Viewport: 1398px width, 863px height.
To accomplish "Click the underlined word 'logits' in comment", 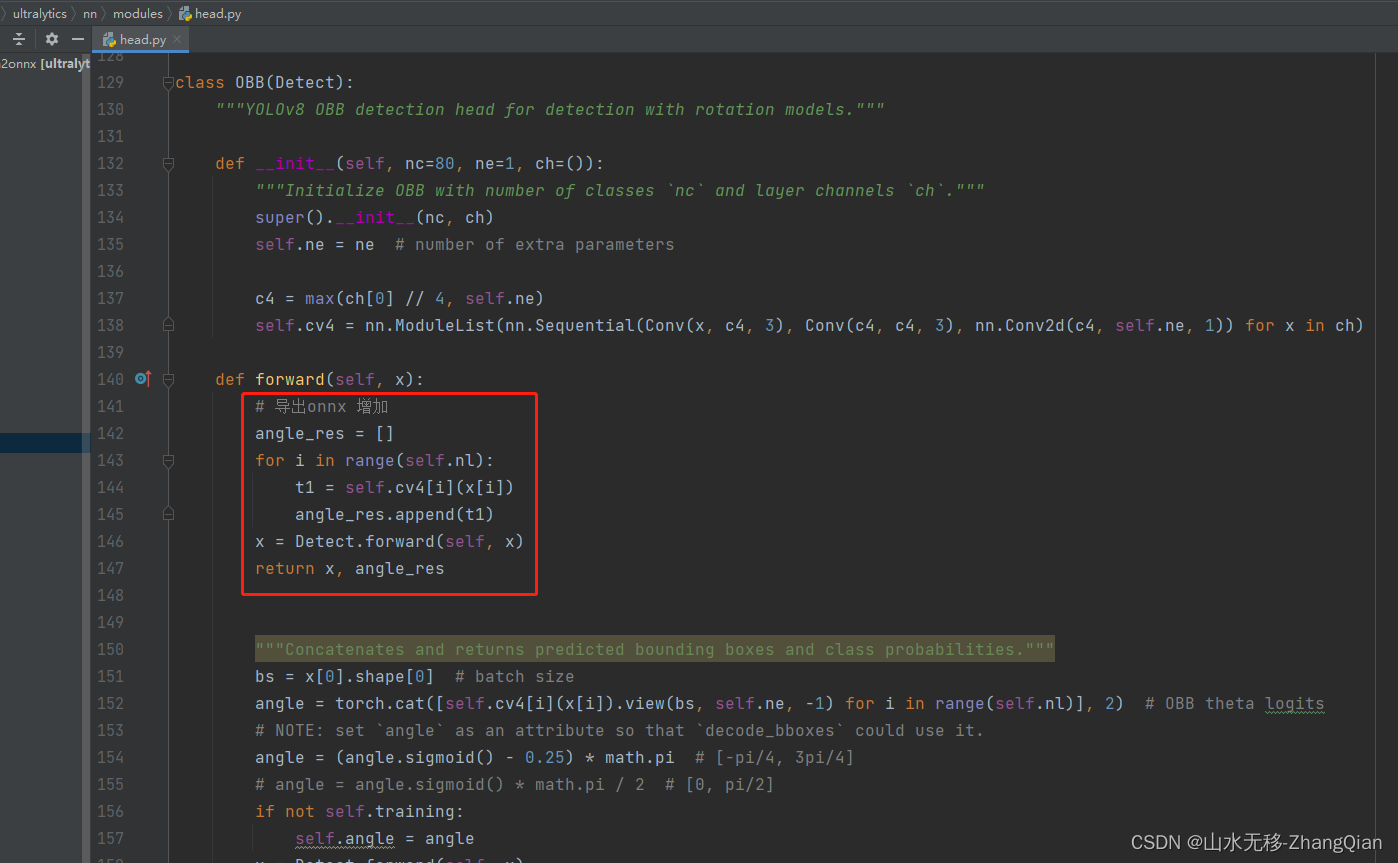I will click(1294, 704).
